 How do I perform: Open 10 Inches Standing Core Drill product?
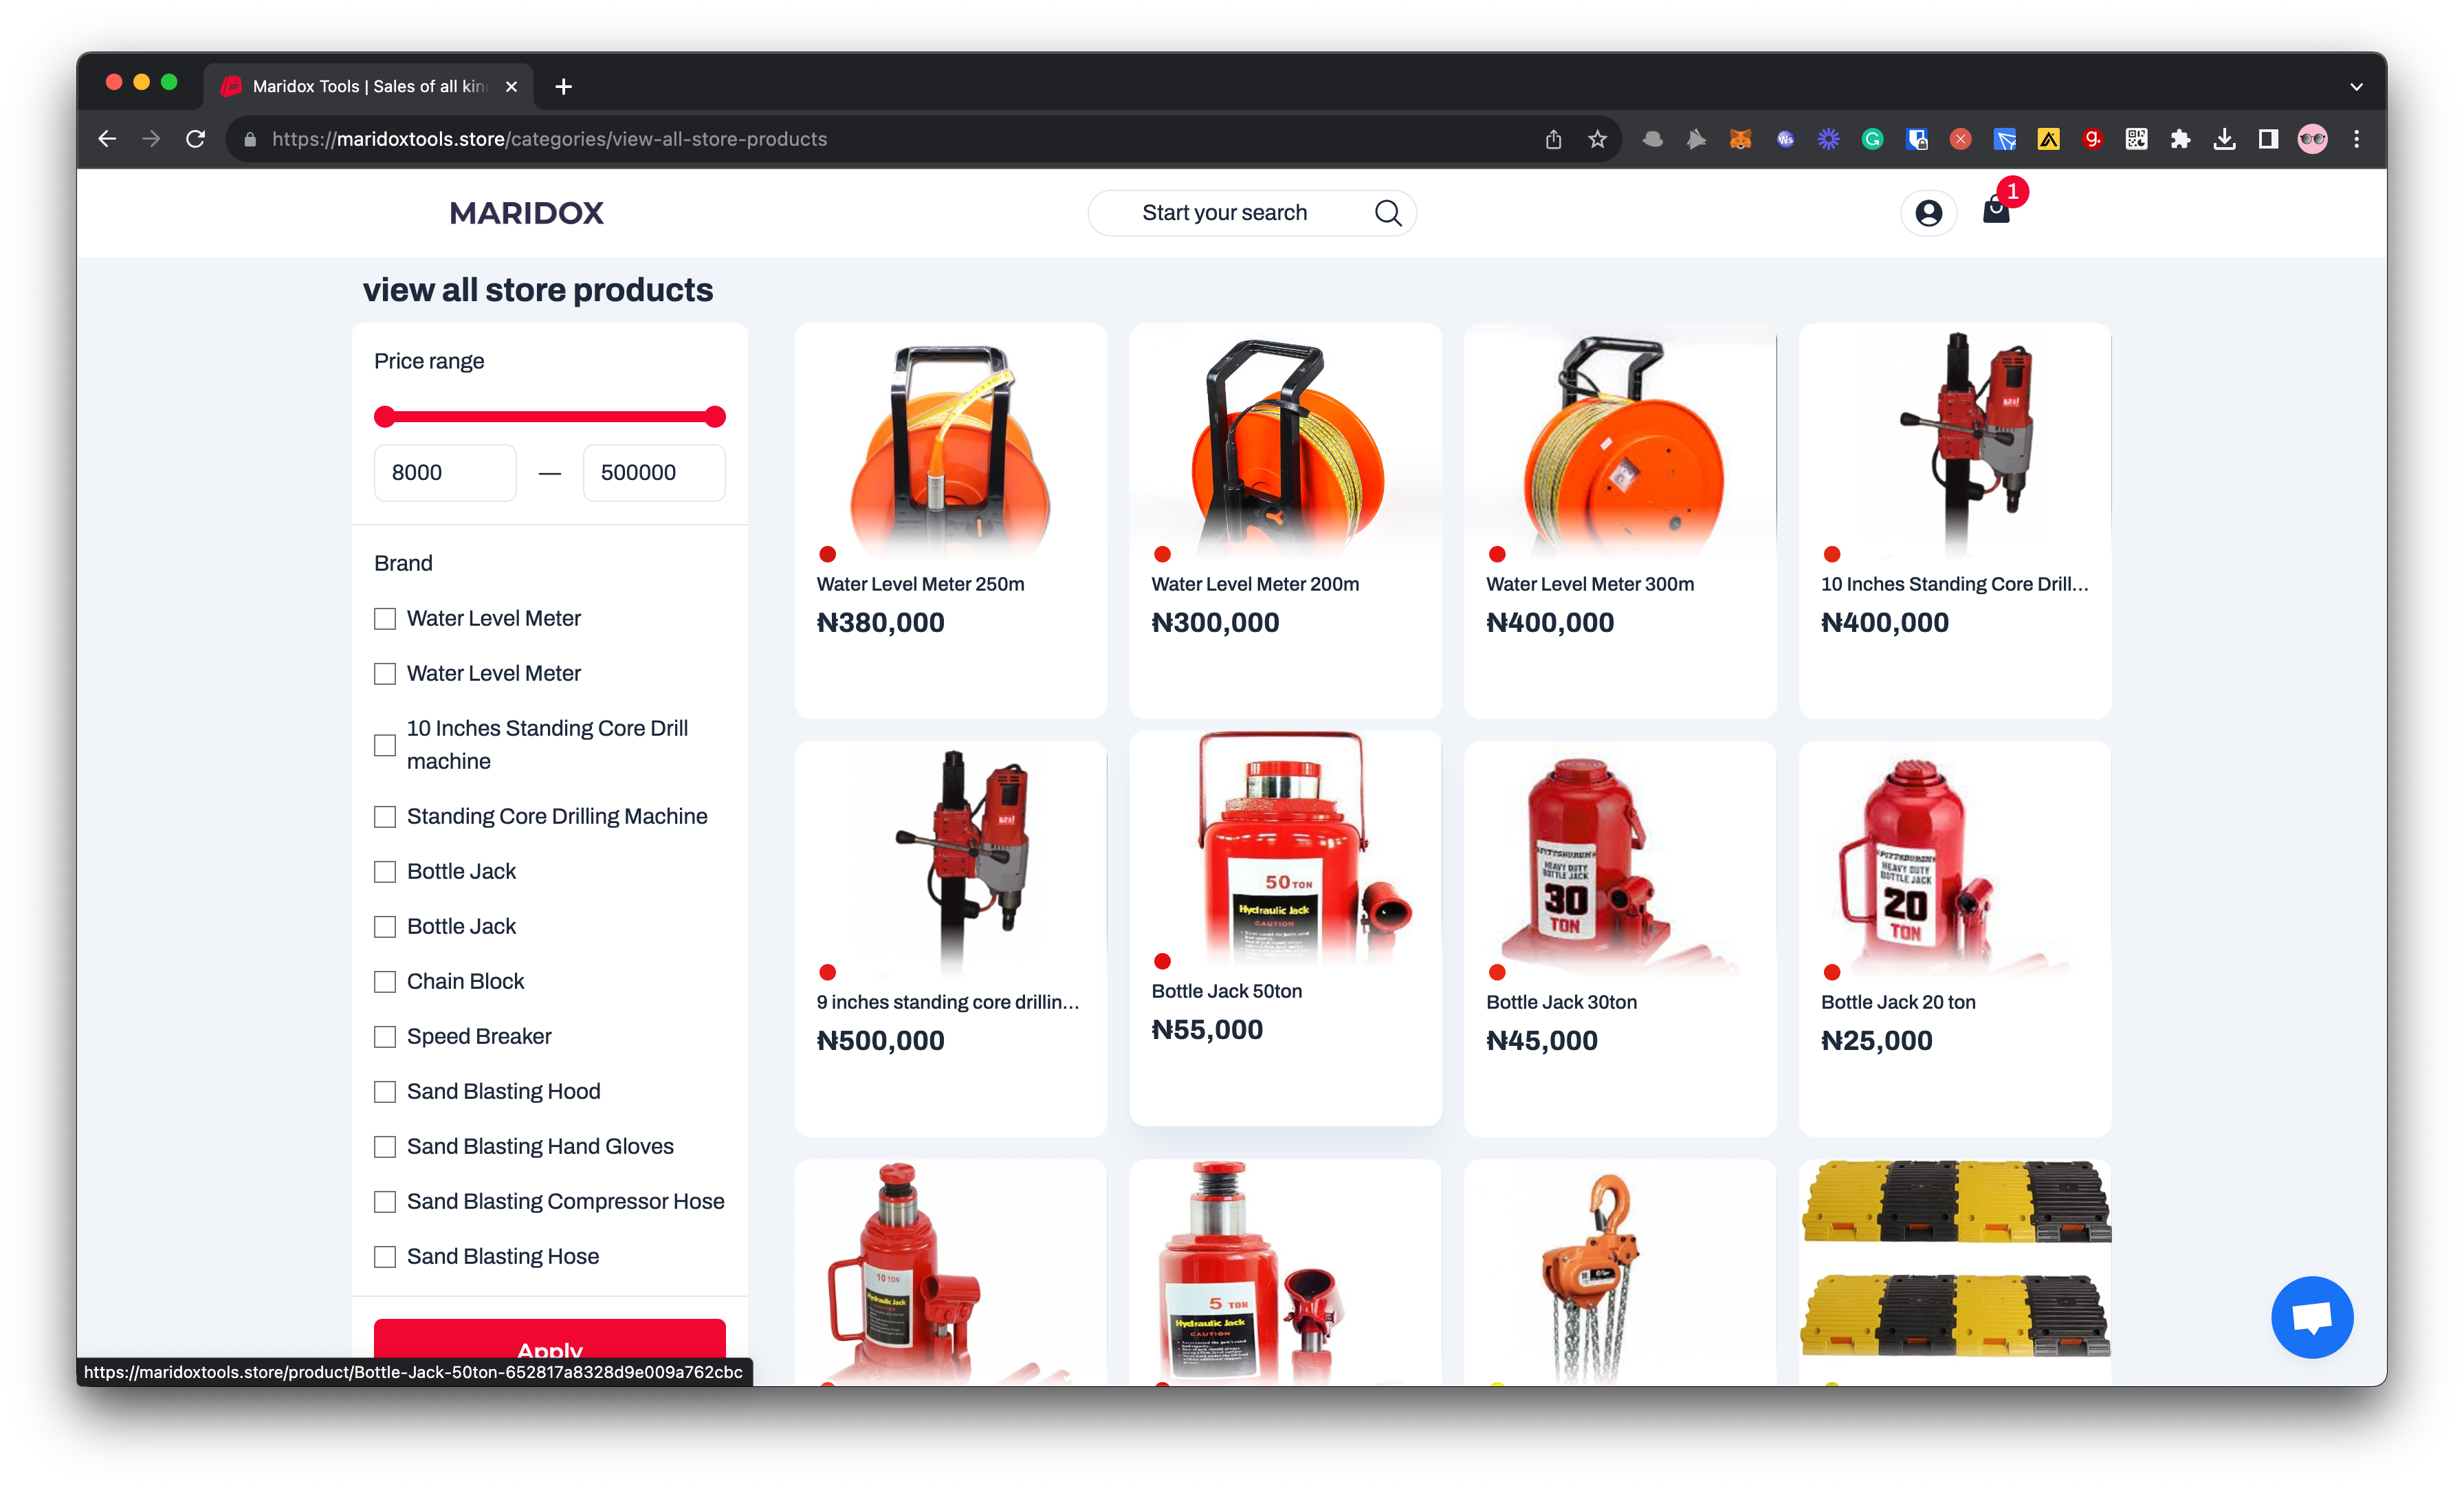1955,520
